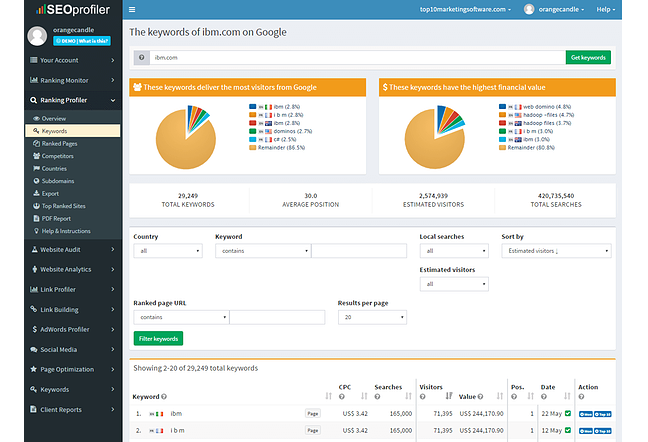Click the Keyword column info icon
Screen dimensions: 648x442
[x=164, y=397]
